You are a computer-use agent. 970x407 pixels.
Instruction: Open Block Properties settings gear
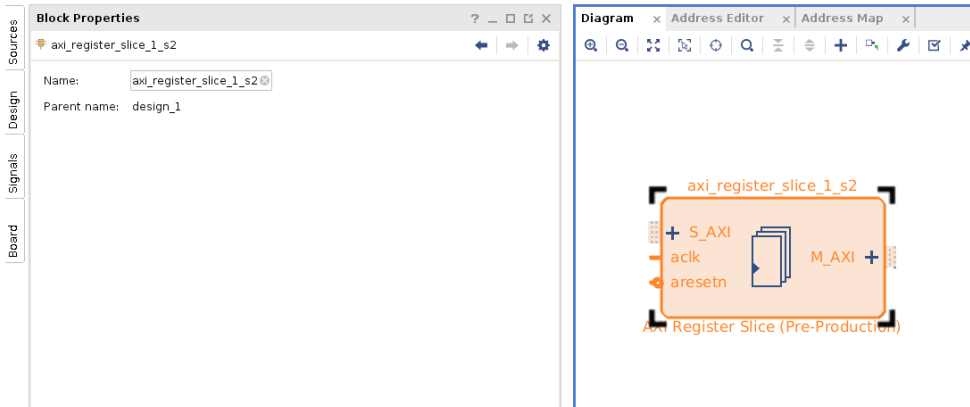(x=543, y=45)
